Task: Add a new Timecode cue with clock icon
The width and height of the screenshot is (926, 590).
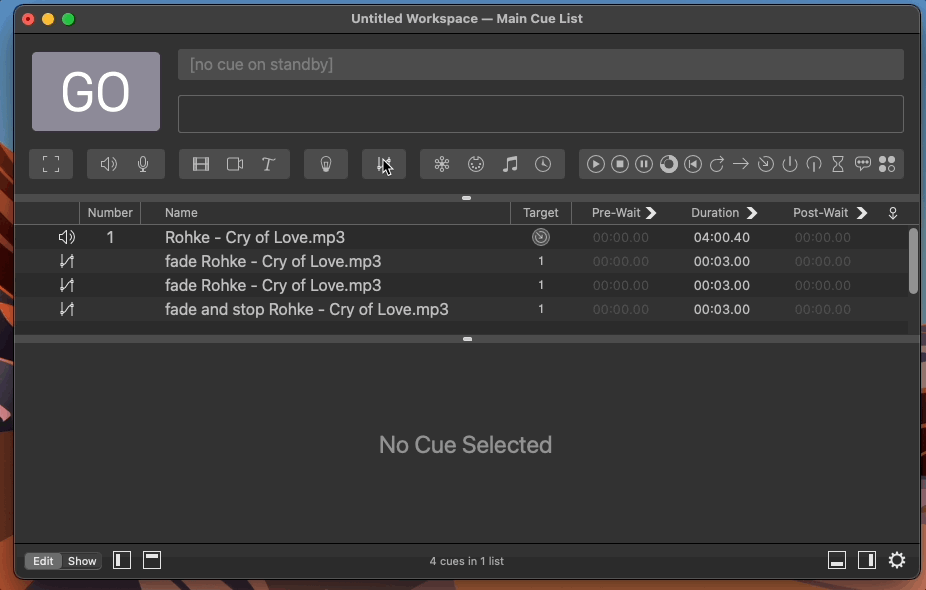Action: coord(543,164)
